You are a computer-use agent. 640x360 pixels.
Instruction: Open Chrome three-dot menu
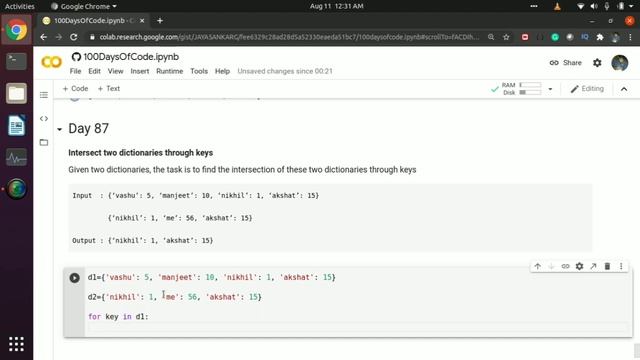[631, 37]
